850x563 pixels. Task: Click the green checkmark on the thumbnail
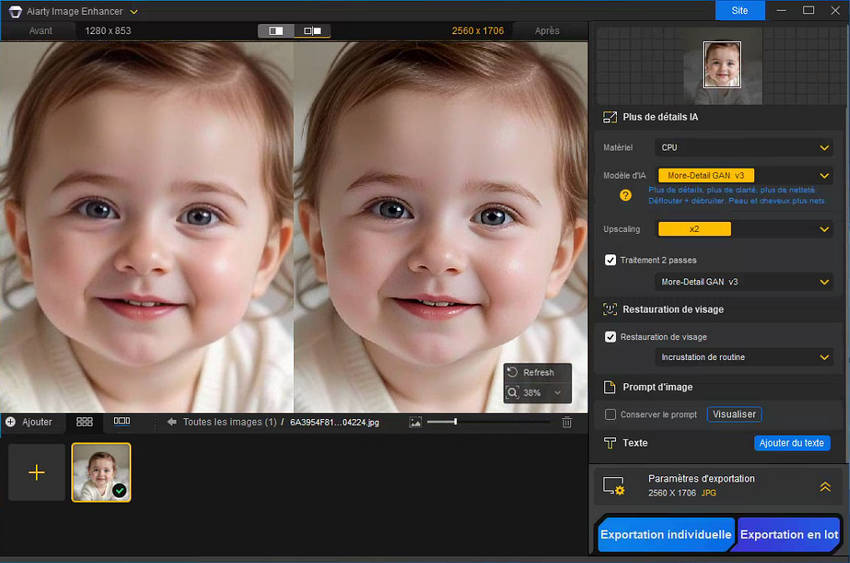(x=120, y=490)
